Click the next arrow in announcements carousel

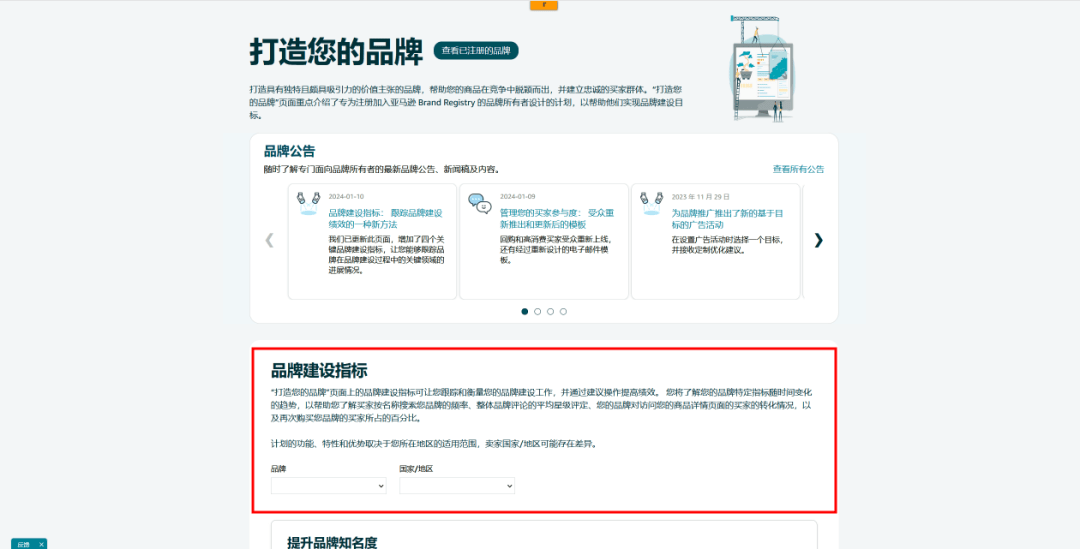[x=818, y=240]
